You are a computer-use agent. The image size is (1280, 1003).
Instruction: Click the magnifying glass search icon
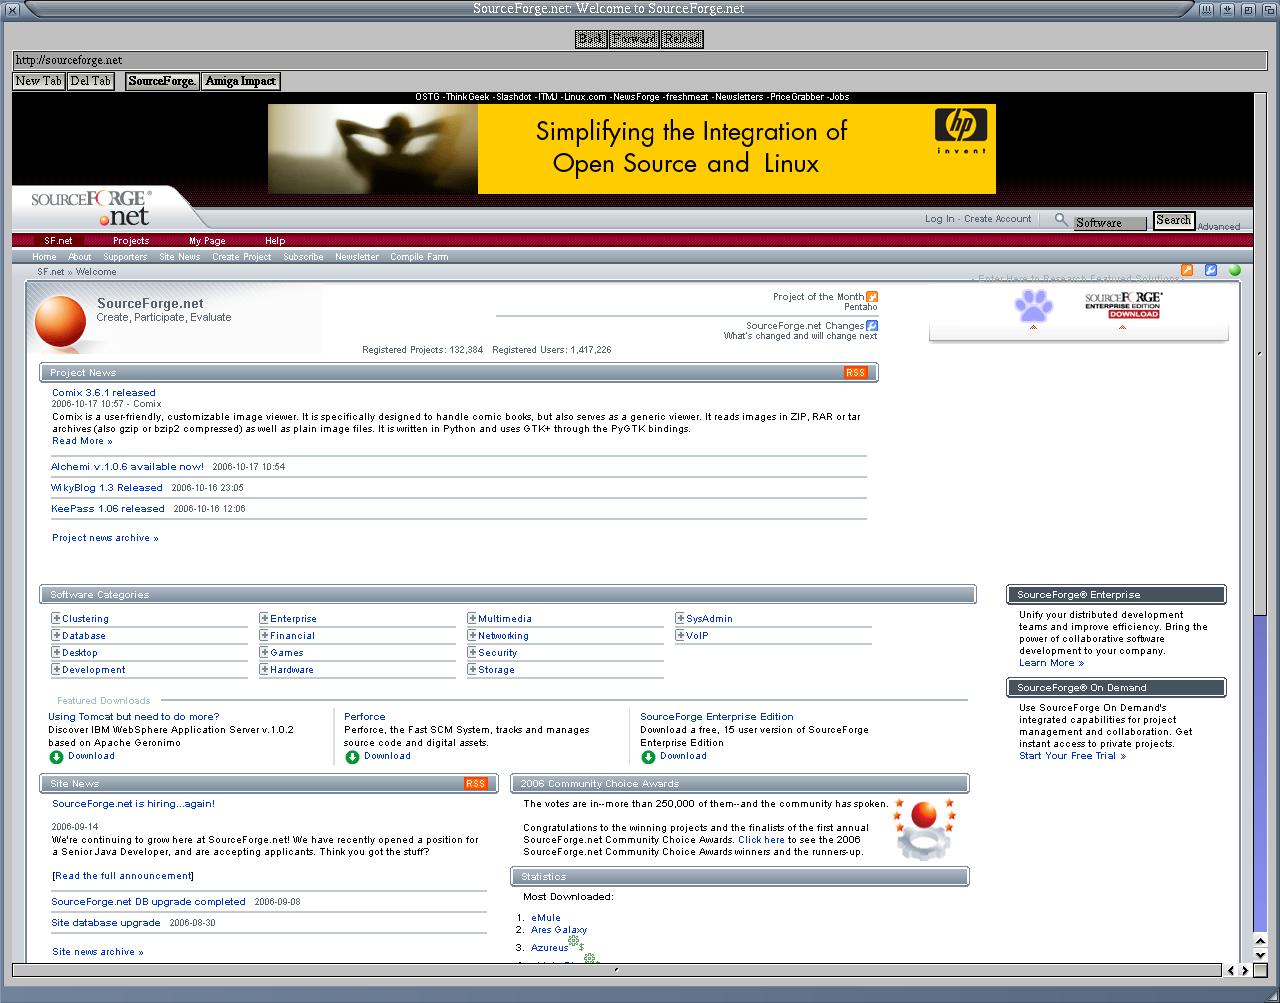(x=1061, y=219)
